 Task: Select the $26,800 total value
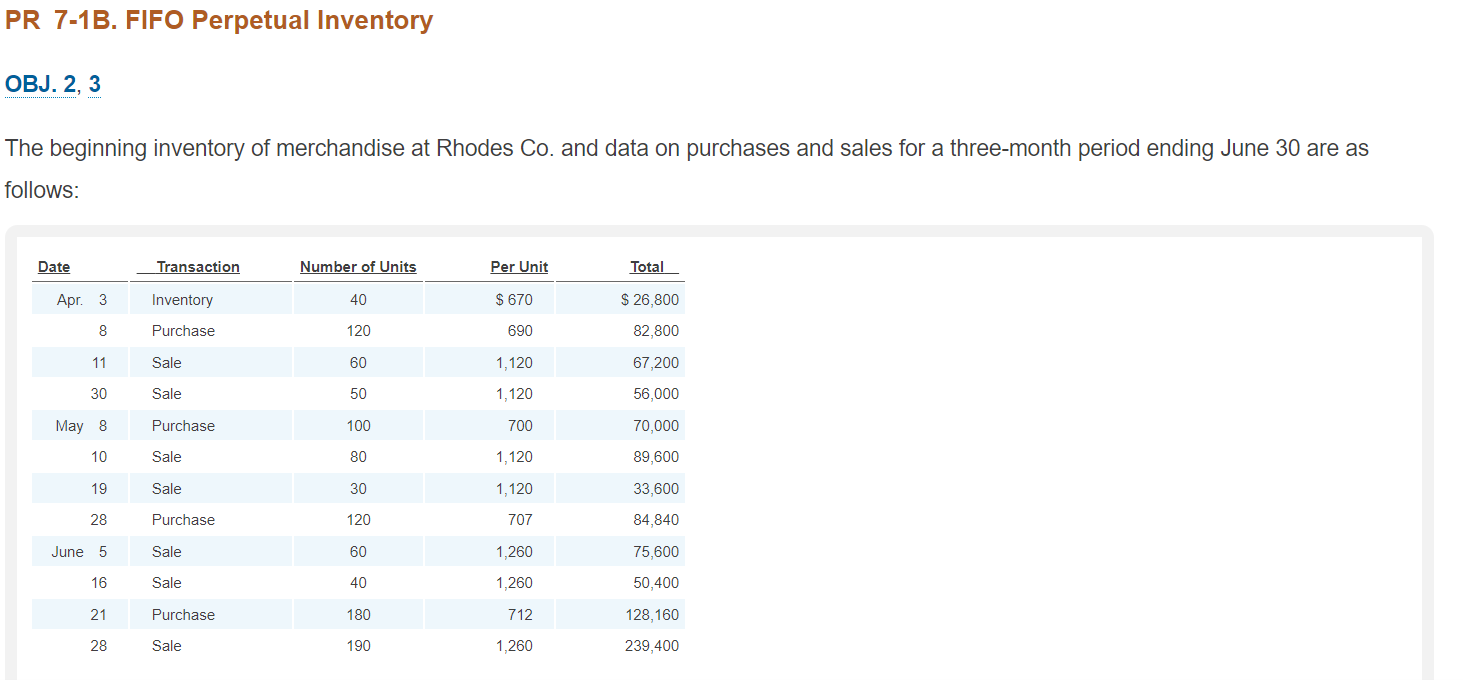[651, 299]
